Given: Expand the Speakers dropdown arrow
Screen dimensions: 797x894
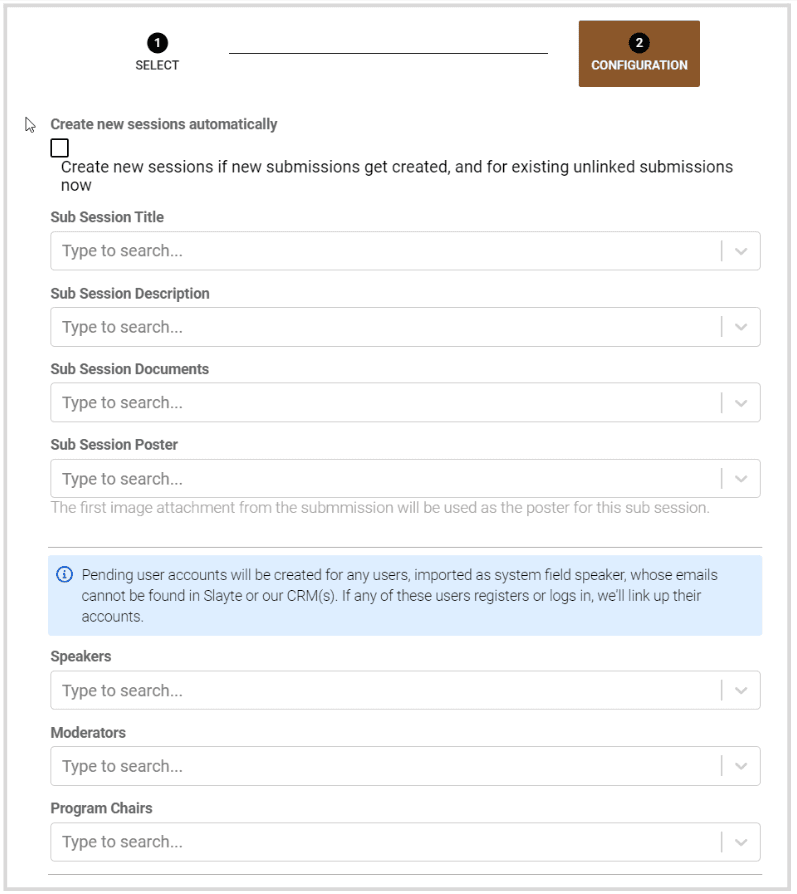Looking at the screenshot, I should click(x=741, y=691).
